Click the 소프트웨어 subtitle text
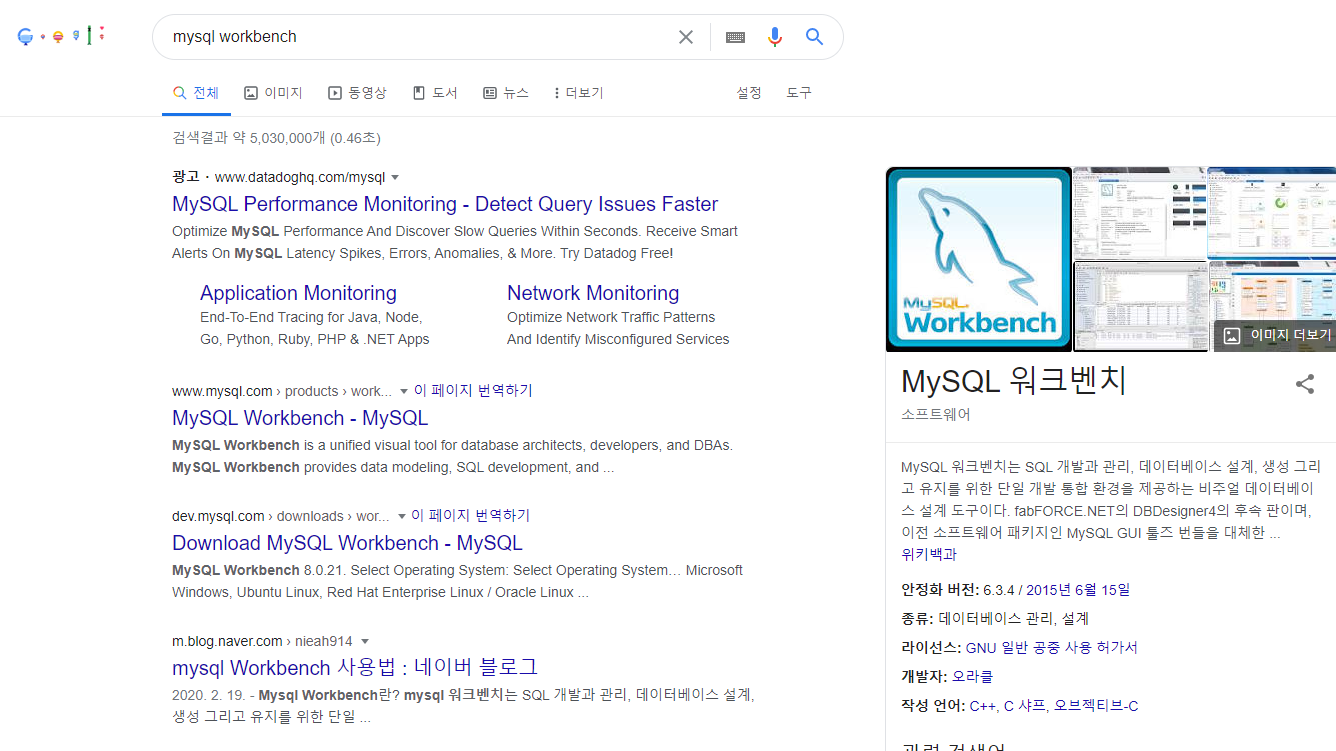This screenshot has height=751, width=1336. (936, 414)
